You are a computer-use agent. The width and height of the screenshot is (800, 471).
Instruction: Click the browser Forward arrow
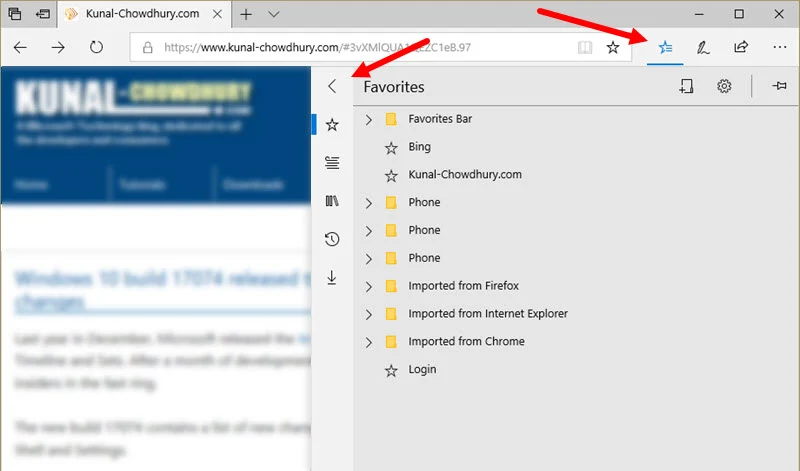pos(58,47)
